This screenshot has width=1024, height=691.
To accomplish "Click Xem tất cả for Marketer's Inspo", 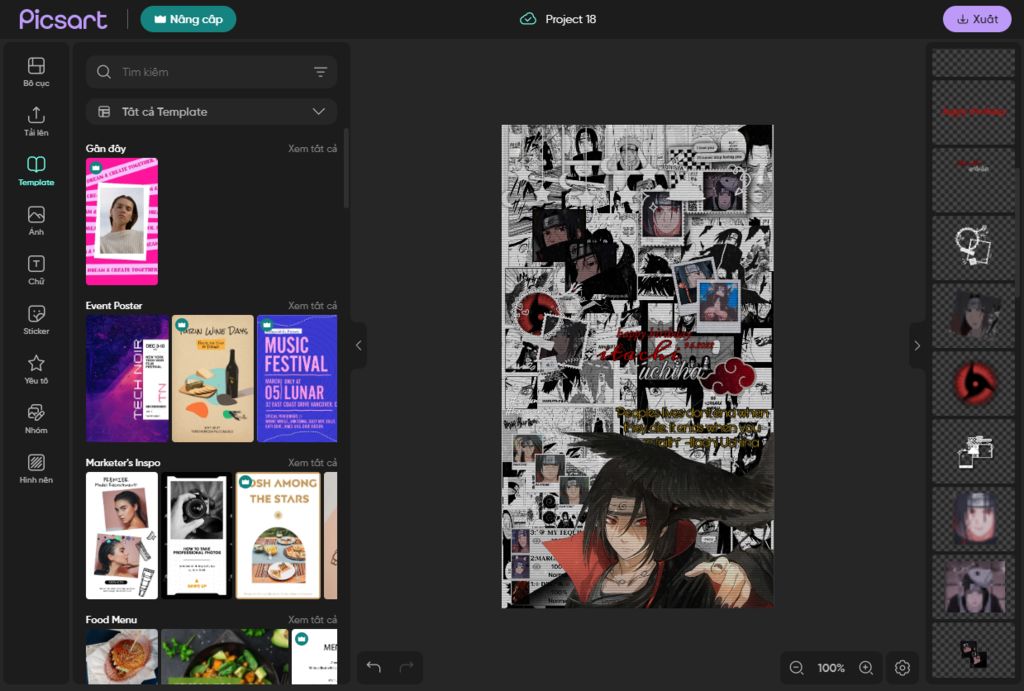I will pos(312,462).
